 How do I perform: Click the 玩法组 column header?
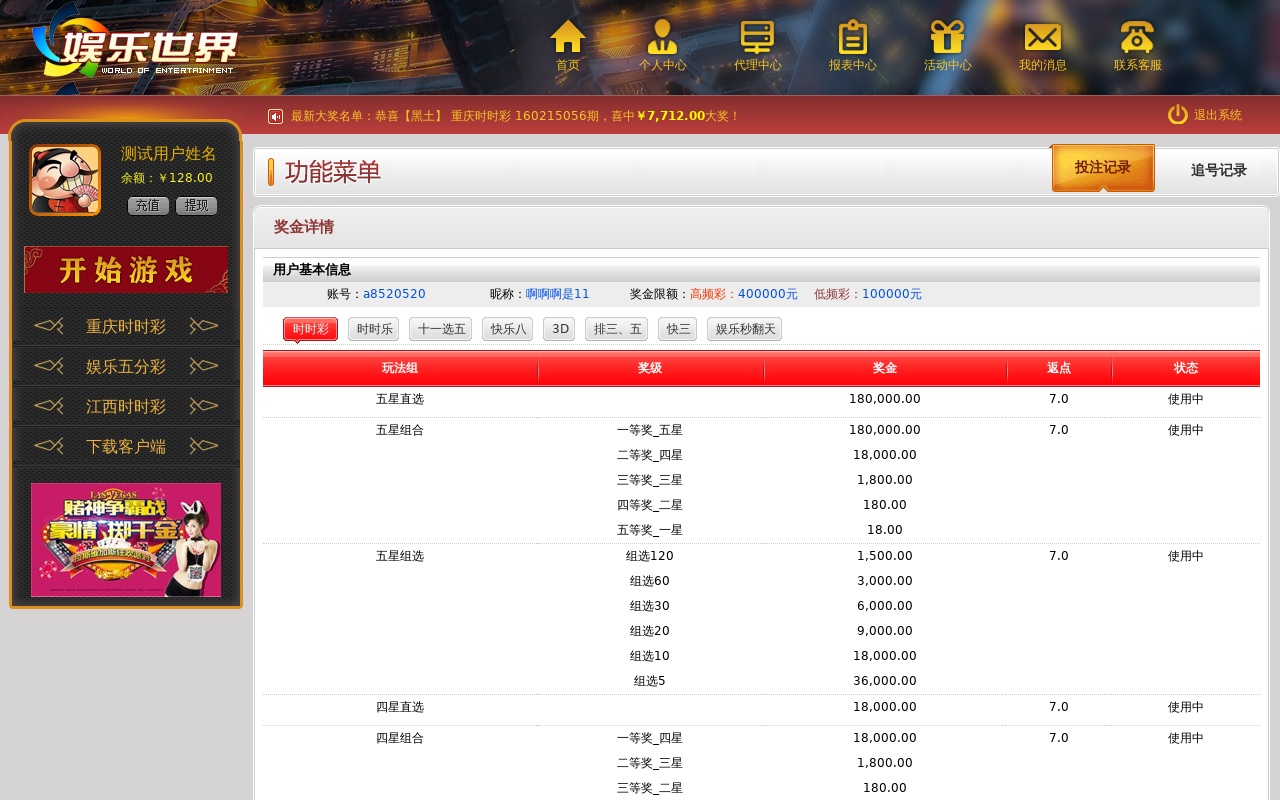click(x=400, y=368)
